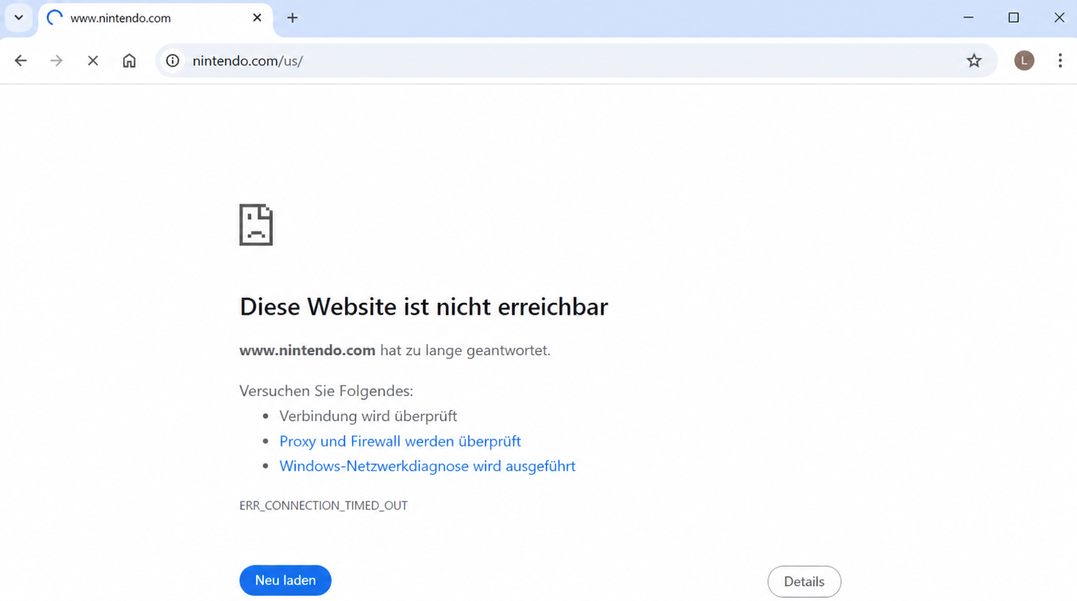Open Chrome three-dot menu

(1060, 60)
